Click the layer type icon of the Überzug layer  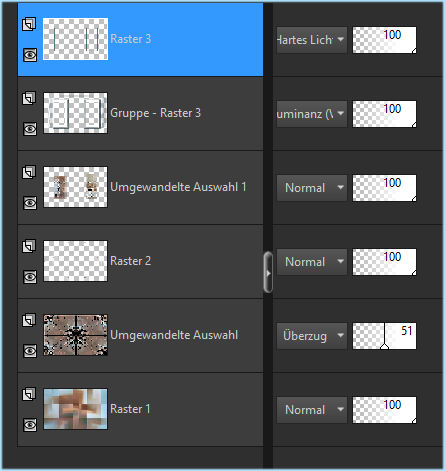(29, 320)
